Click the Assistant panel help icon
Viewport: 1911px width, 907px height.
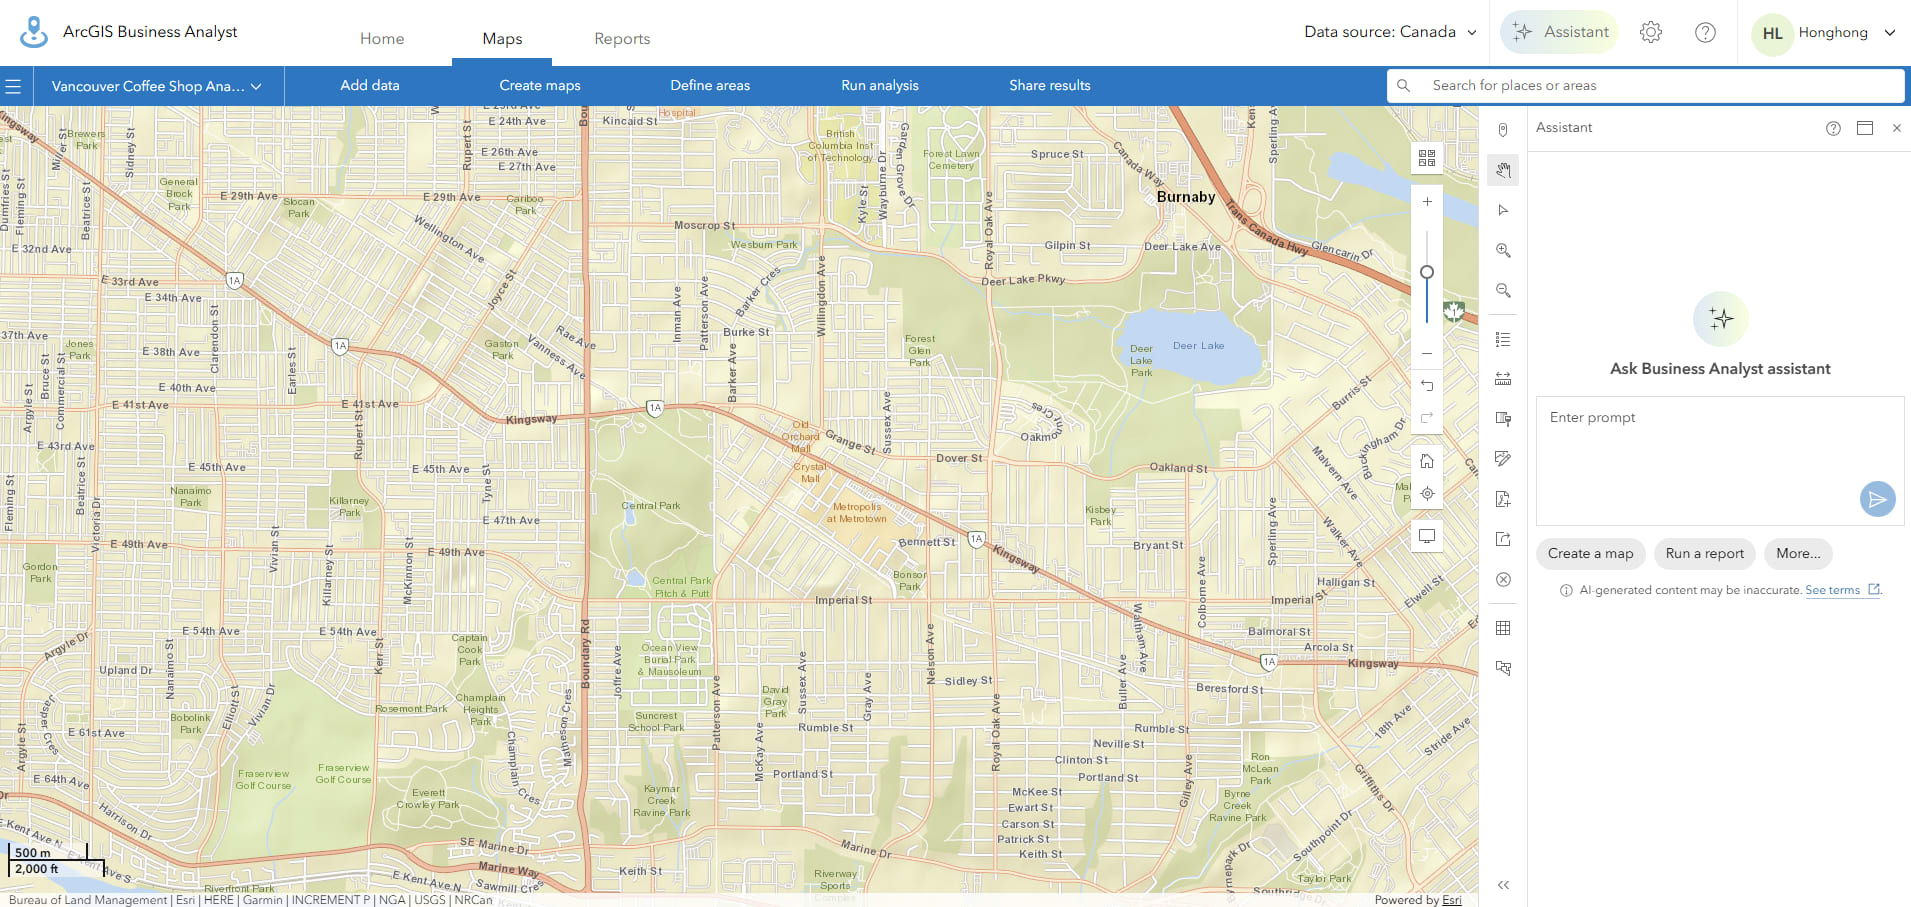coord(1833,128)
